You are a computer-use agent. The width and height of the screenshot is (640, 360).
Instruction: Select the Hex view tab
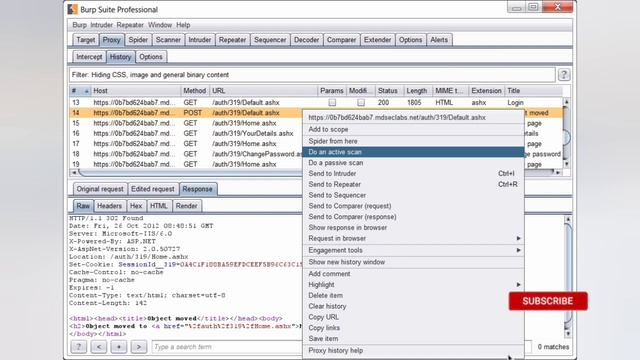pyautogui.click(x=136, y=206)
